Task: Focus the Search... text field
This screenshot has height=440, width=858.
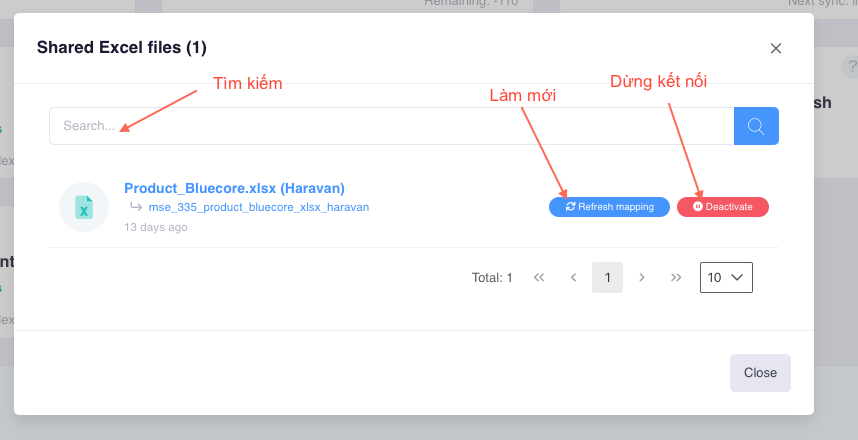Action: 390,126
